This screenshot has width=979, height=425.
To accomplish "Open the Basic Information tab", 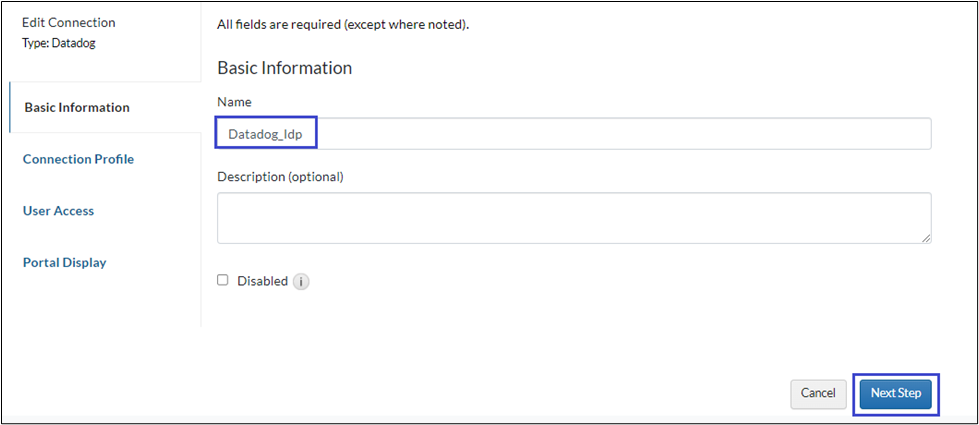I will click(77, 108).
